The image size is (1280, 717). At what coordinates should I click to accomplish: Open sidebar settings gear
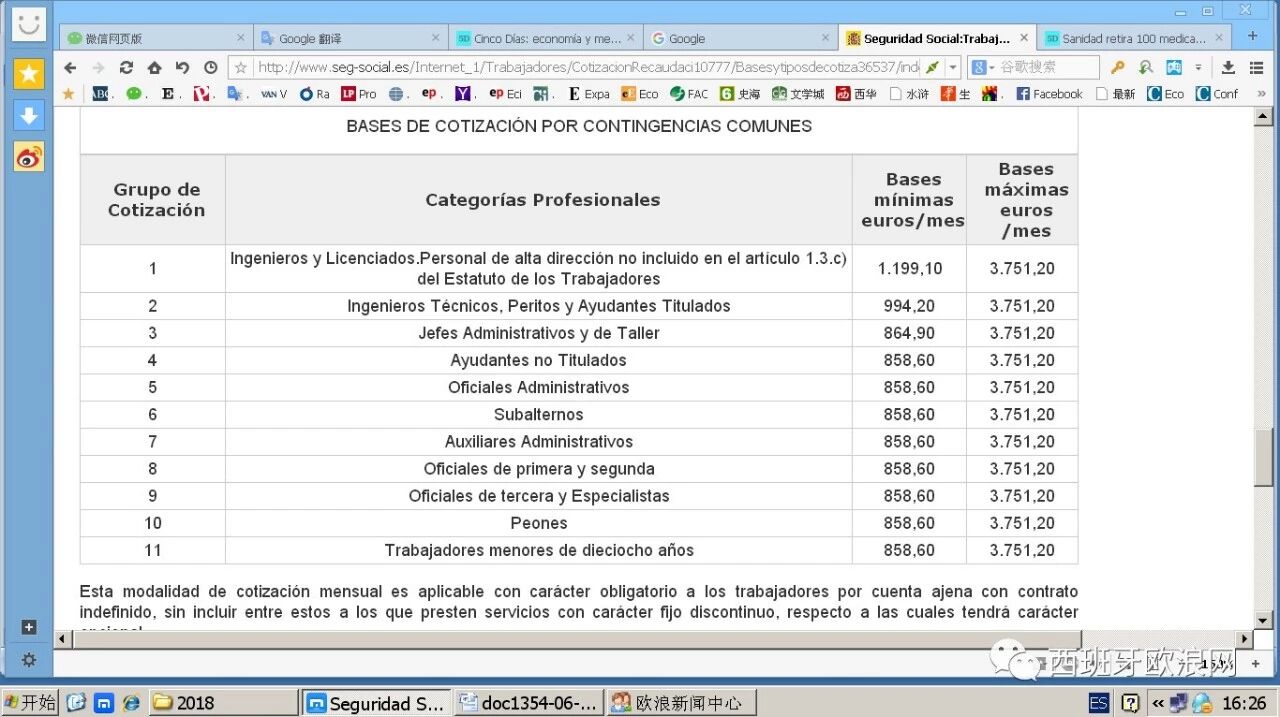[x=28, y=660]
